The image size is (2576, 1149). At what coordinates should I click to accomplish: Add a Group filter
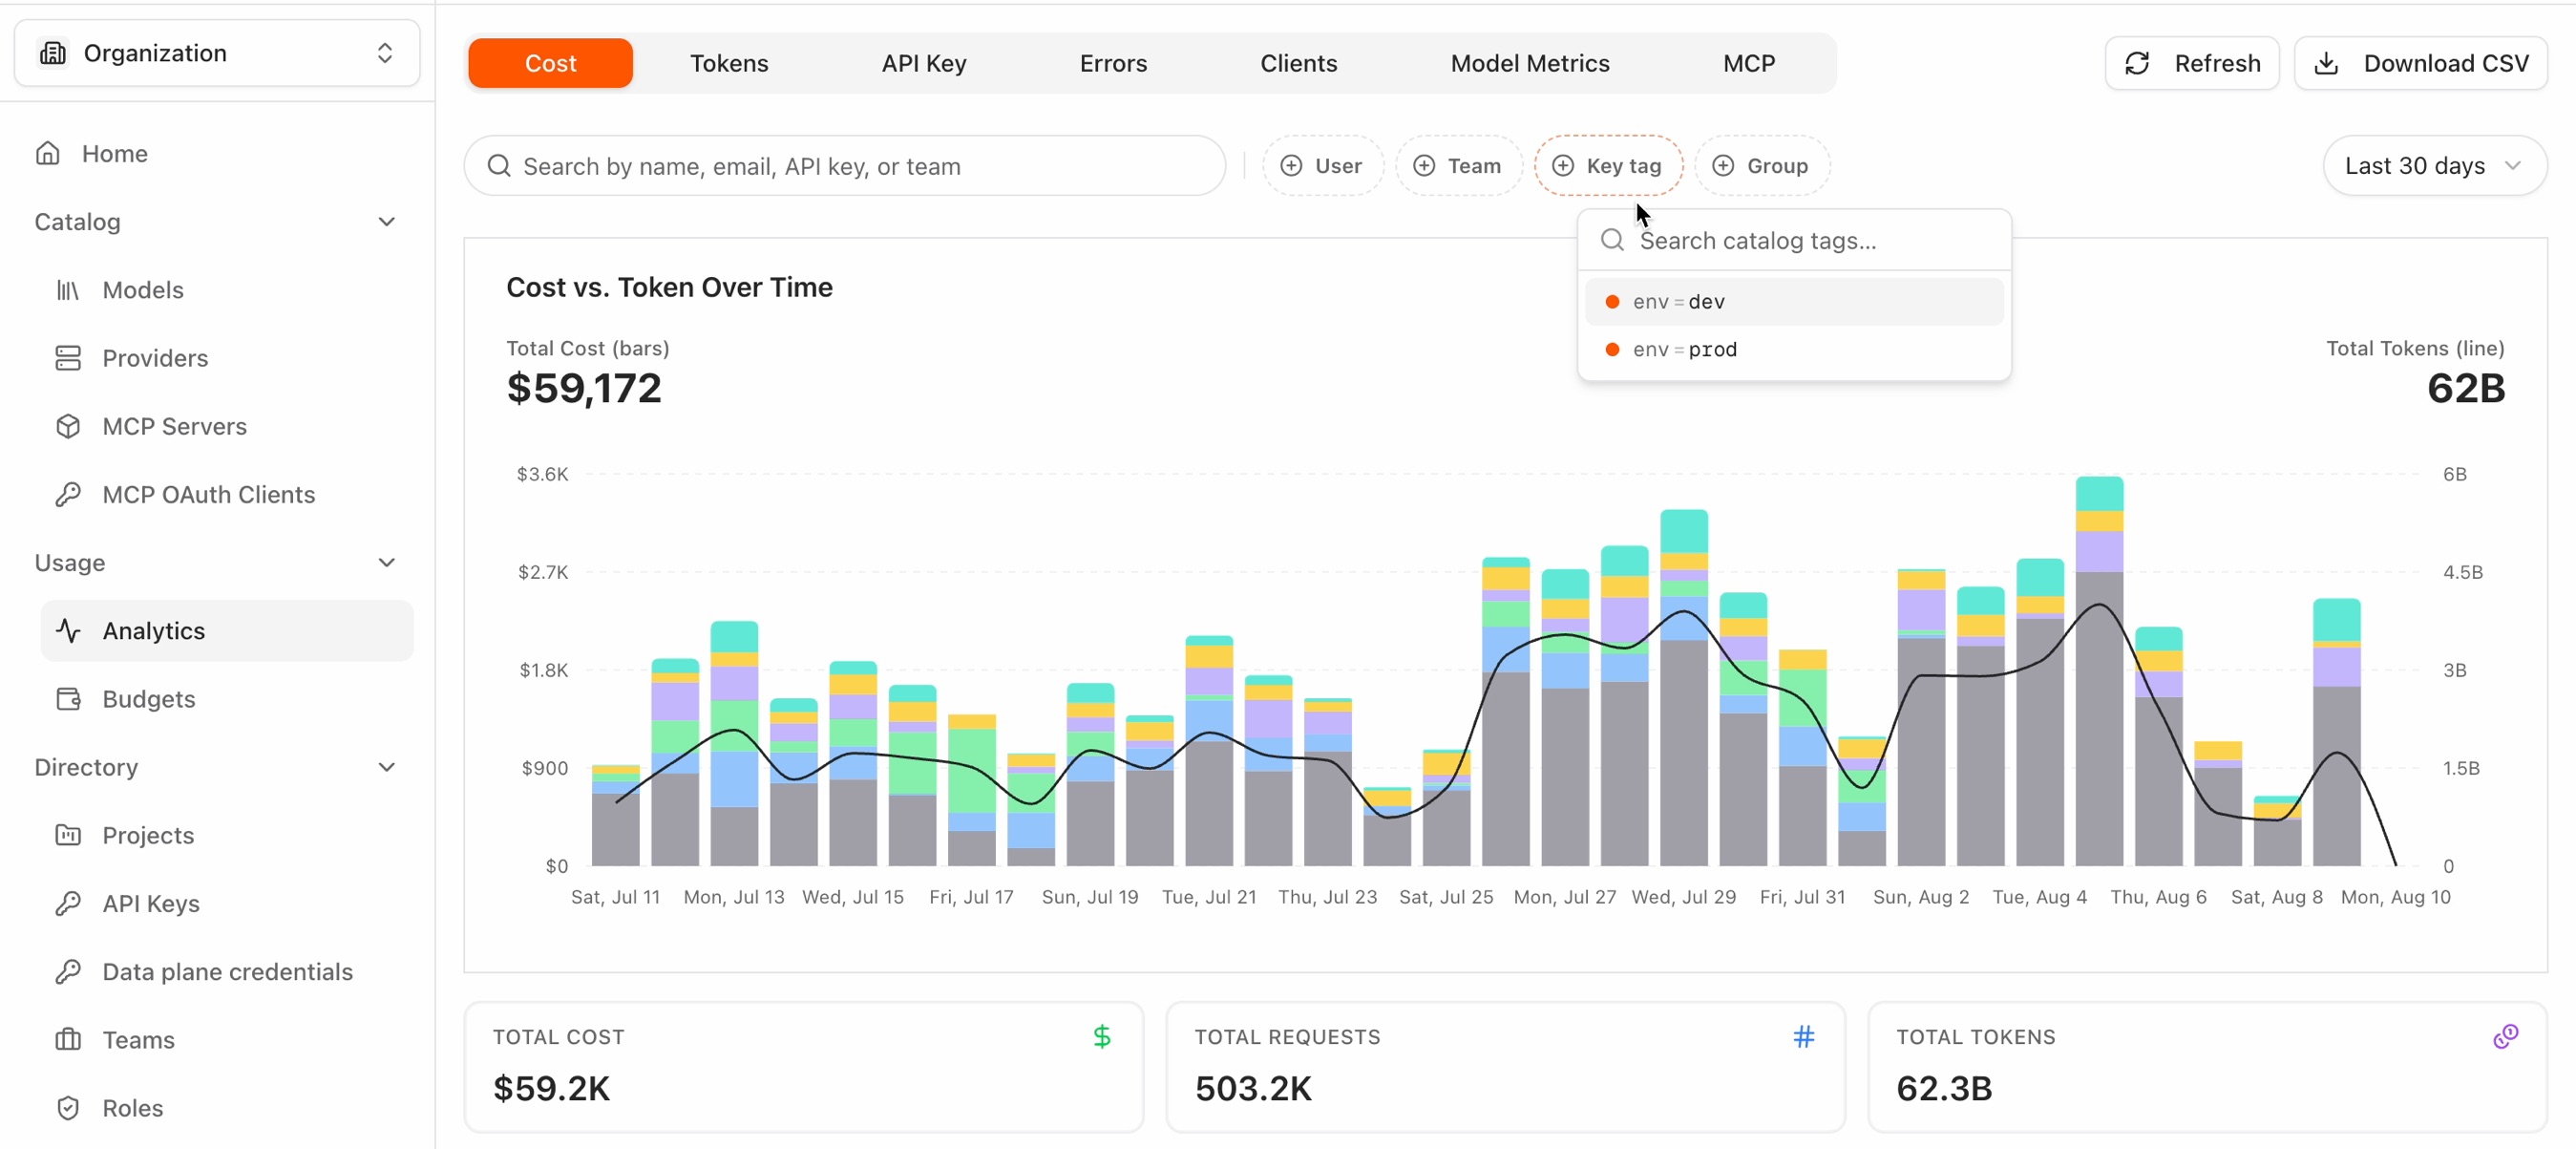pos(1761,166)
